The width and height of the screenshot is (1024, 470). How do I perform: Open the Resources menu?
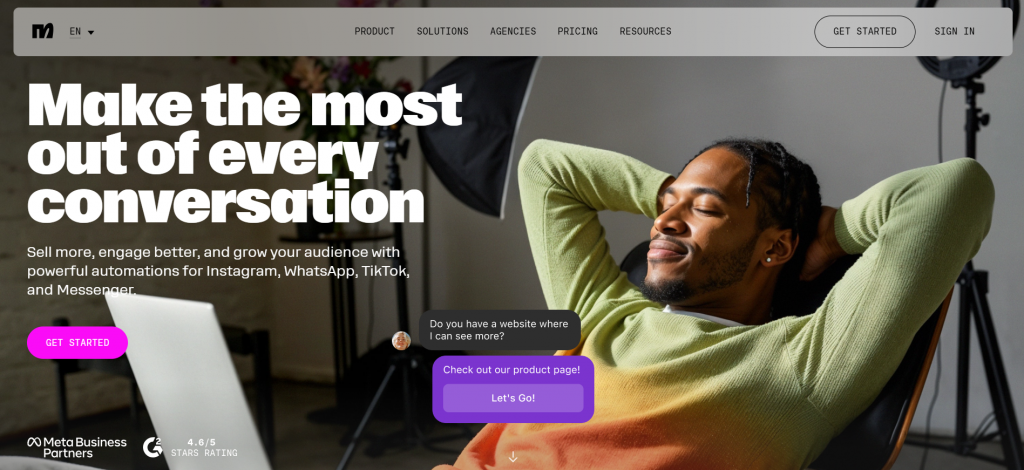click(x=645, y=31)
